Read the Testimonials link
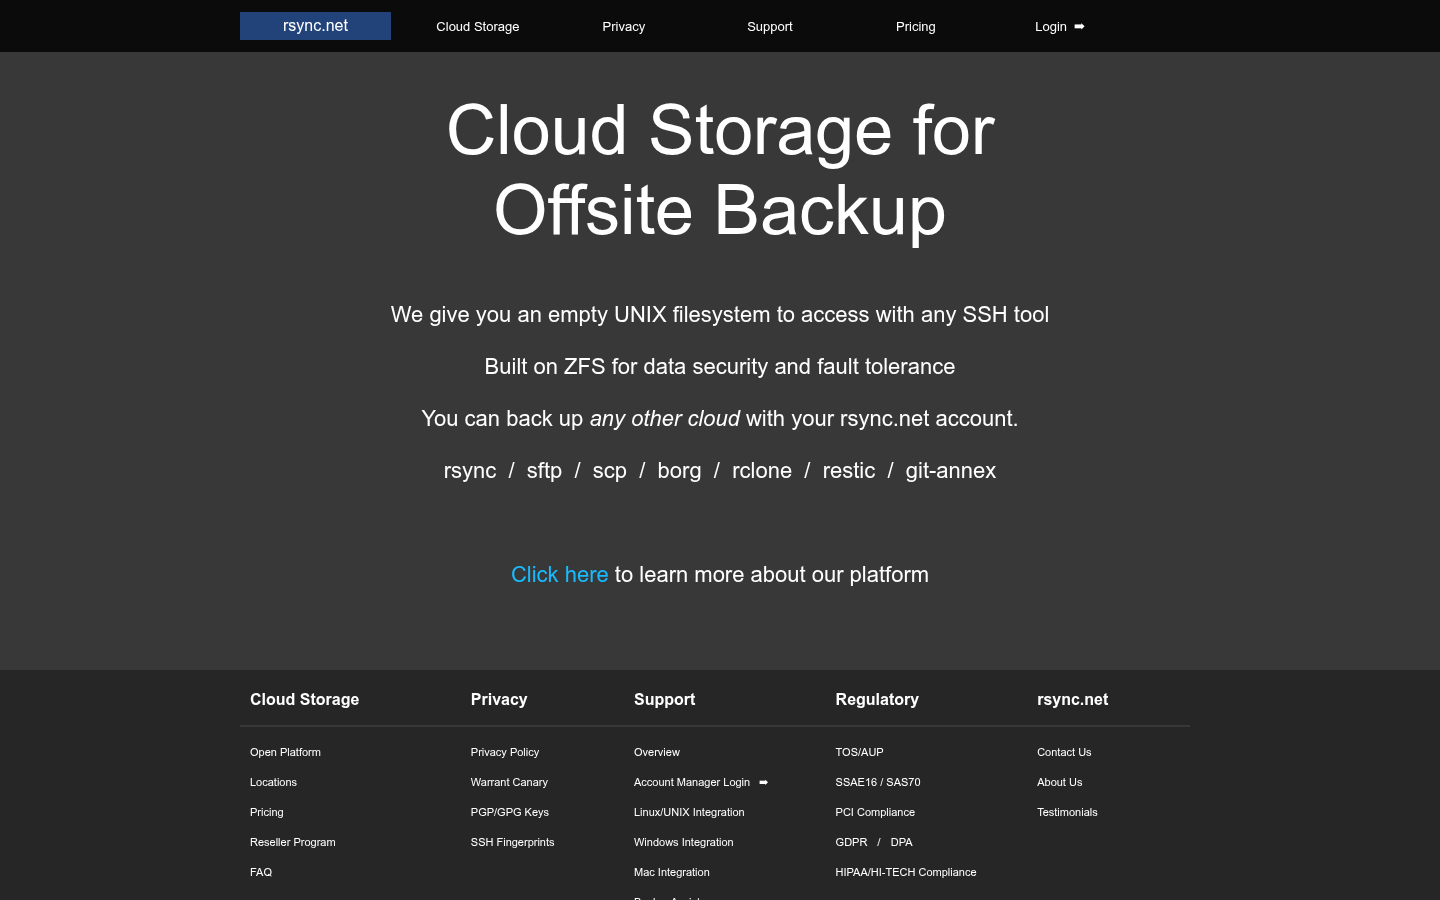Image resolution: width=1440 pixels, height=900 pixels. tap(1067, 812)
